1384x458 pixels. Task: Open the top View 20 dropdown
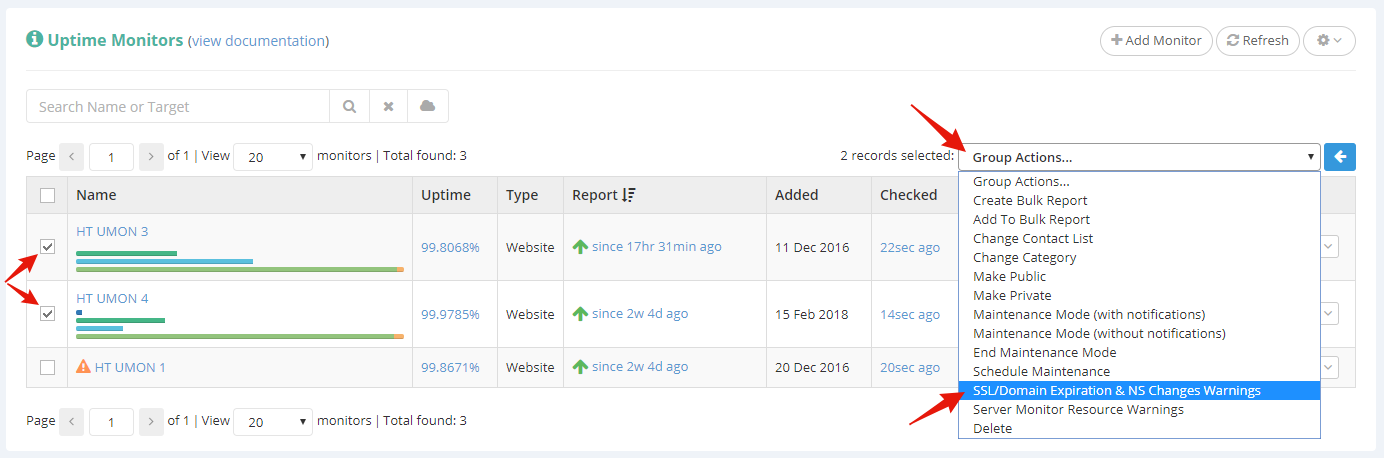pos(273,156)
